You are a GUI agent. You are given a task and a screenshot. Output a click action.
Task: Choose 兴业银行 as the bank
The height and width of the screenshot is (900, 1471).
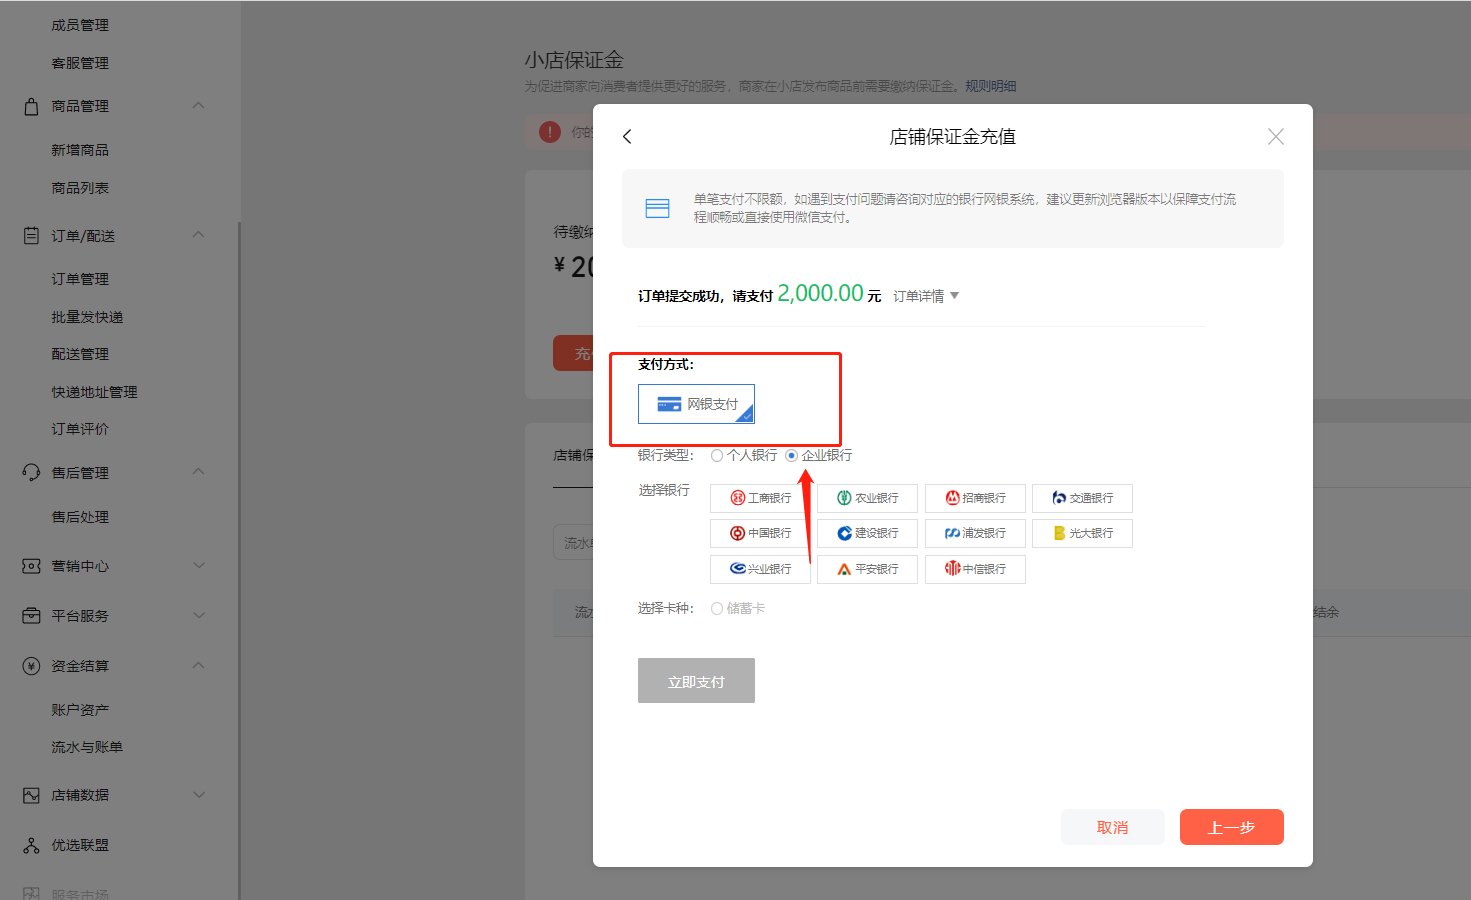pyautogui.click(x=760, y=569)
